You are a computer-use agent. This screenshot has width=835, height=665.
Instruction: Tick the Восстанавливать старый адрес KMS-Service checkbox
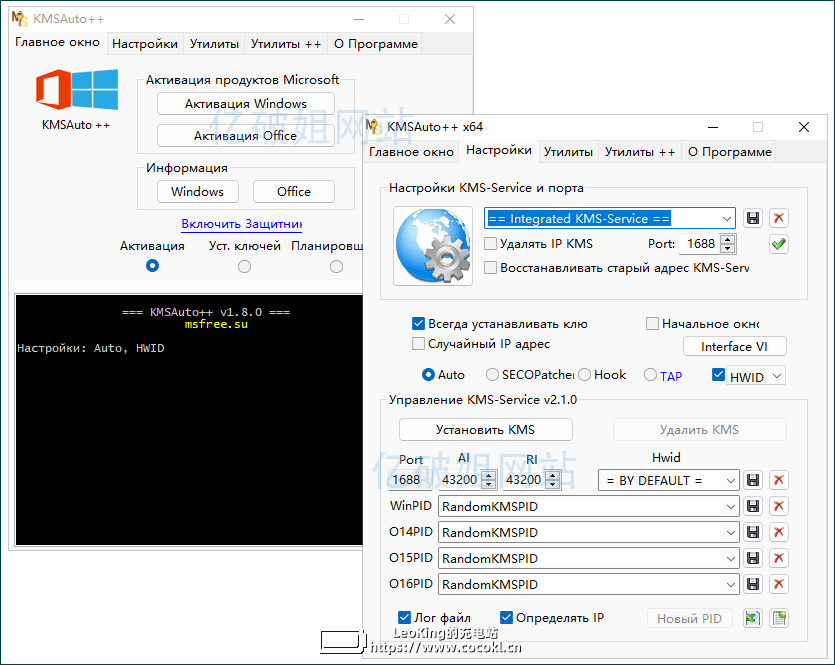click(490, 267)
